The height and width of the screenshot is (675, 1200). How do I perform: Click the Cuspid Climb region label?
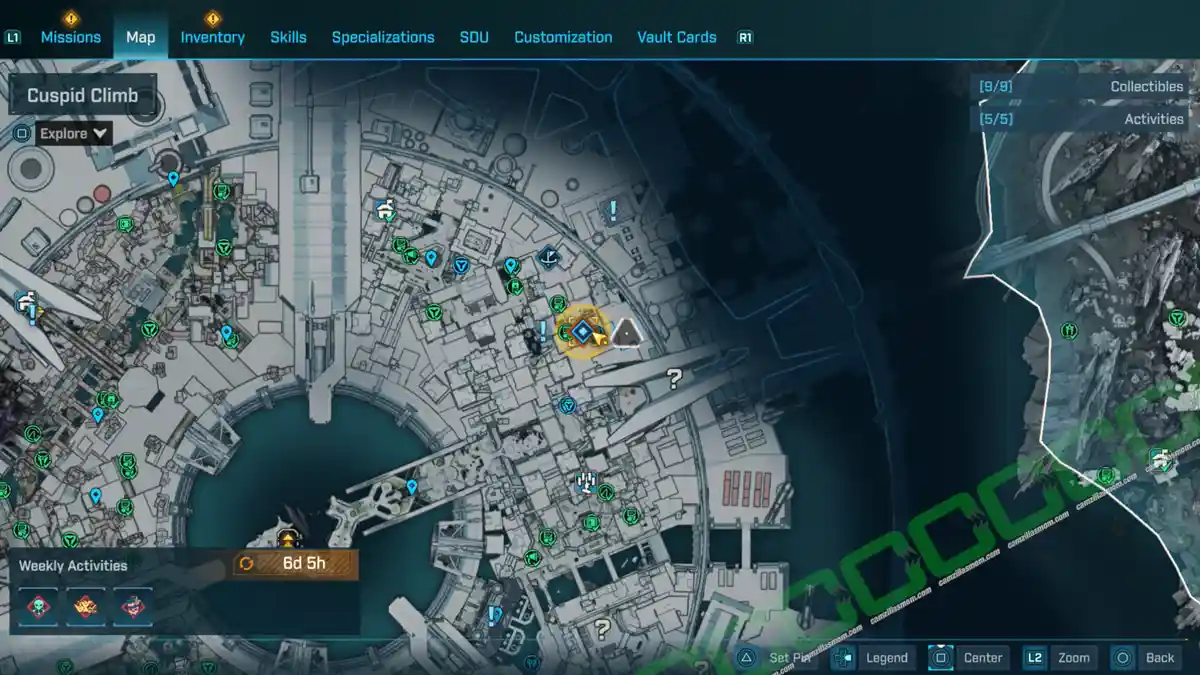(x=83, y=97)
